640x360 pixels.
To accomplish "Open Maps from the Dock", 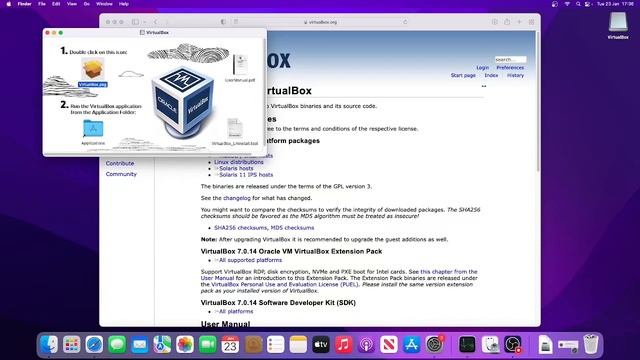I will (x=162, y=344).
